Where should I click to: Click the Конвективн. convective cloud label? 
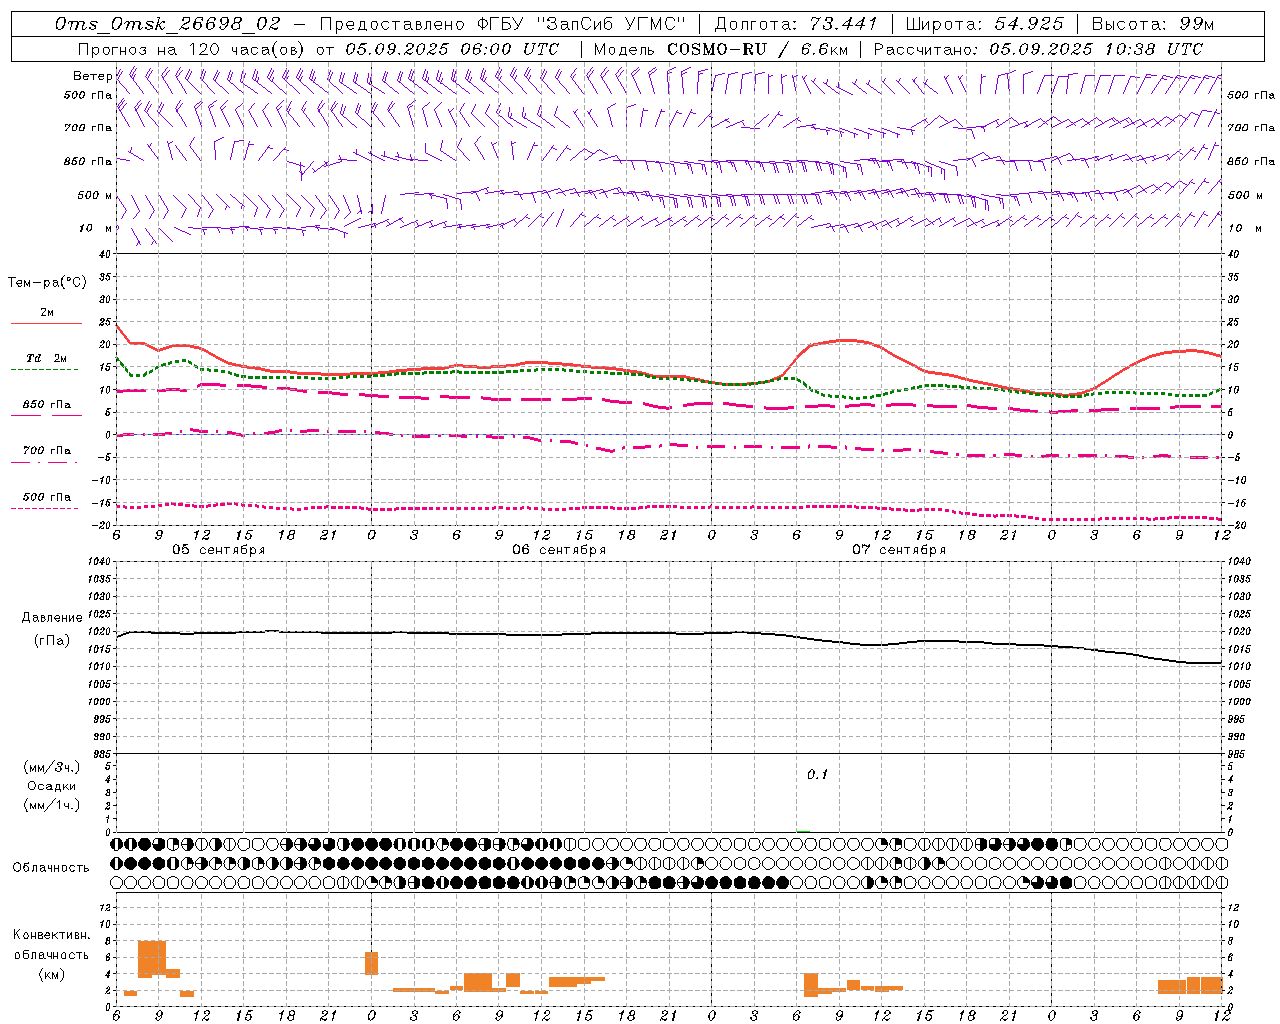[x=52, y=935]
